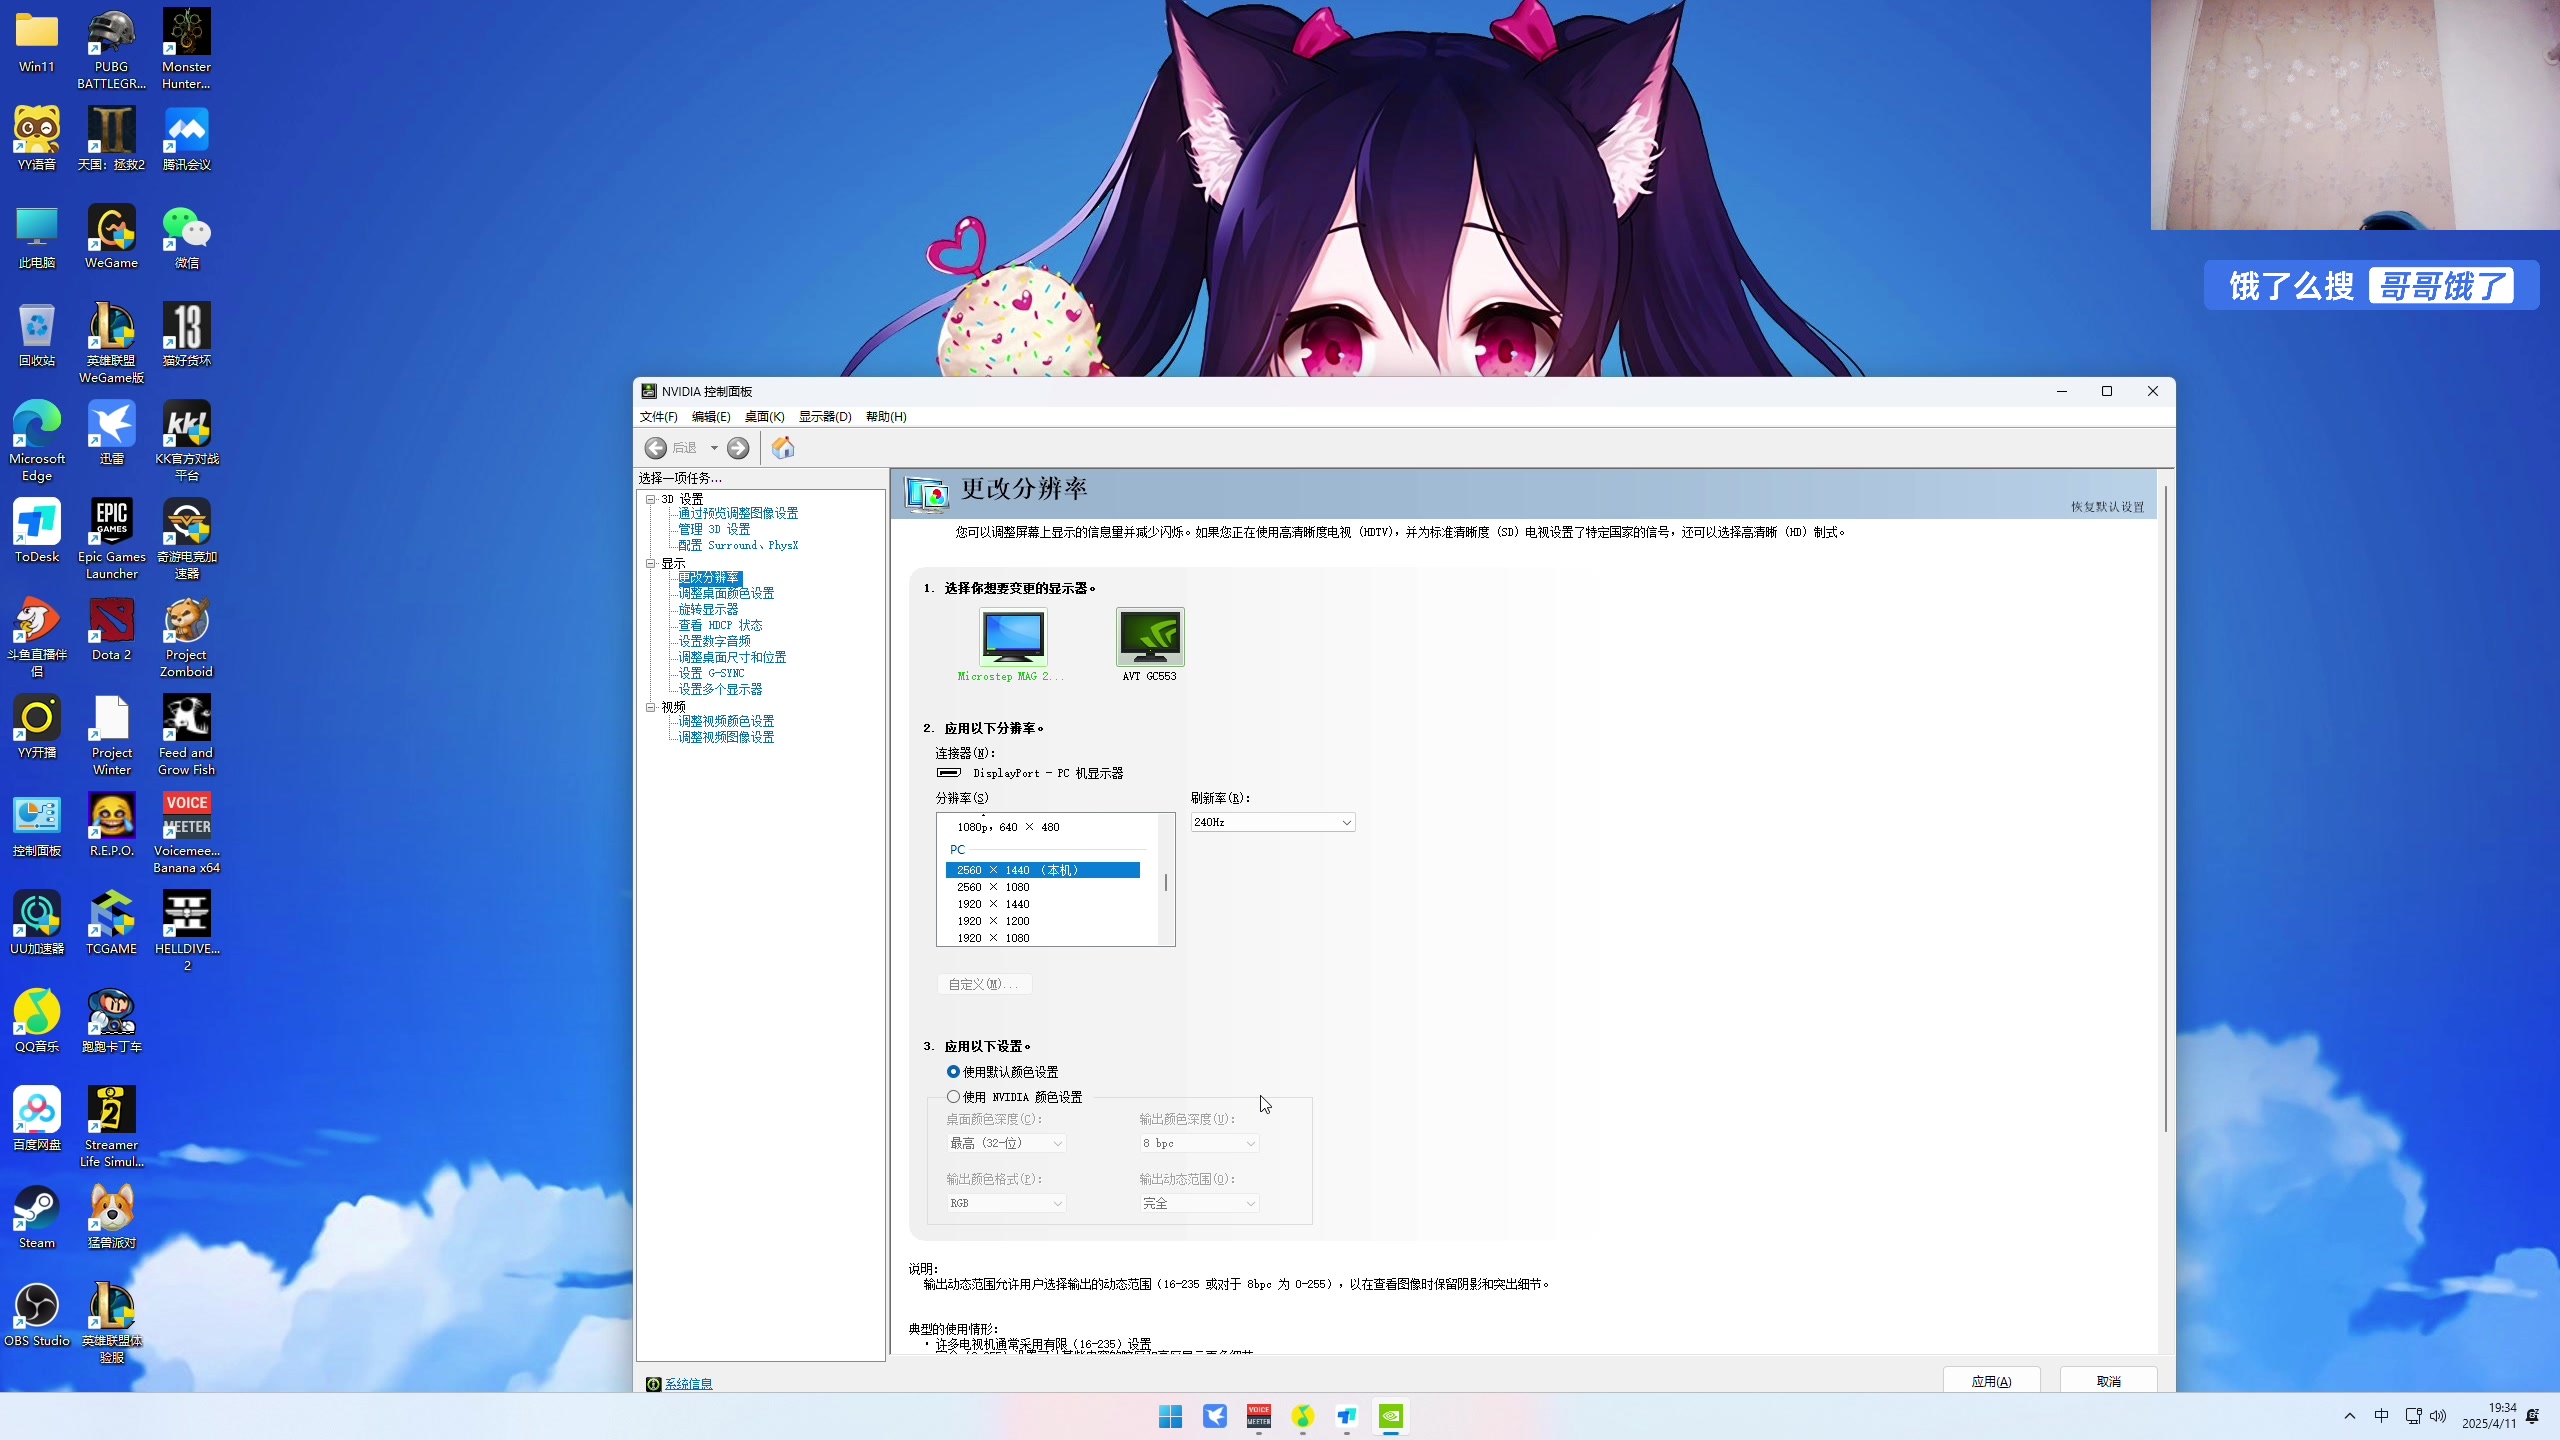
Task: Open 旋转显示器 tree item
Action: click(x=708, y=609)
